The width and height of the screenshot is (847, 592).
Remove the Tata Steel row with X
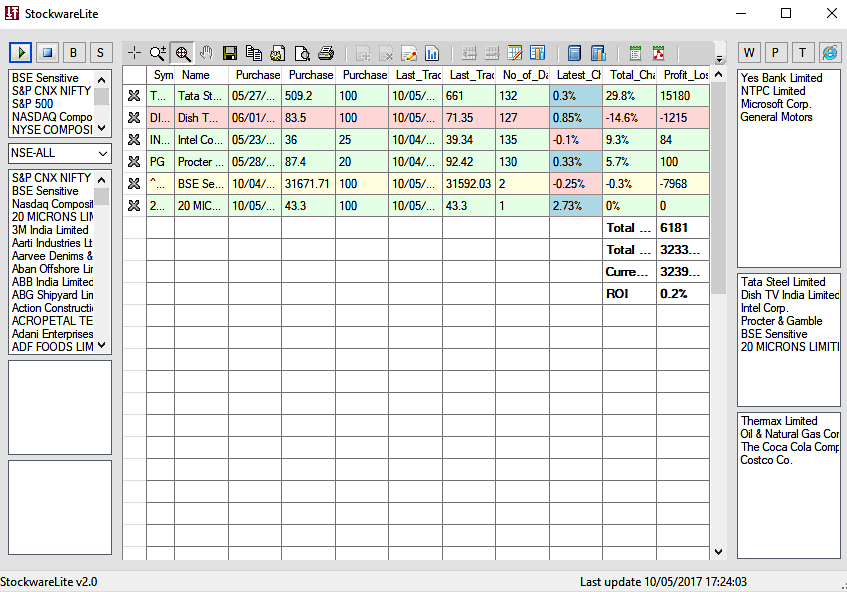coord(134,96)
